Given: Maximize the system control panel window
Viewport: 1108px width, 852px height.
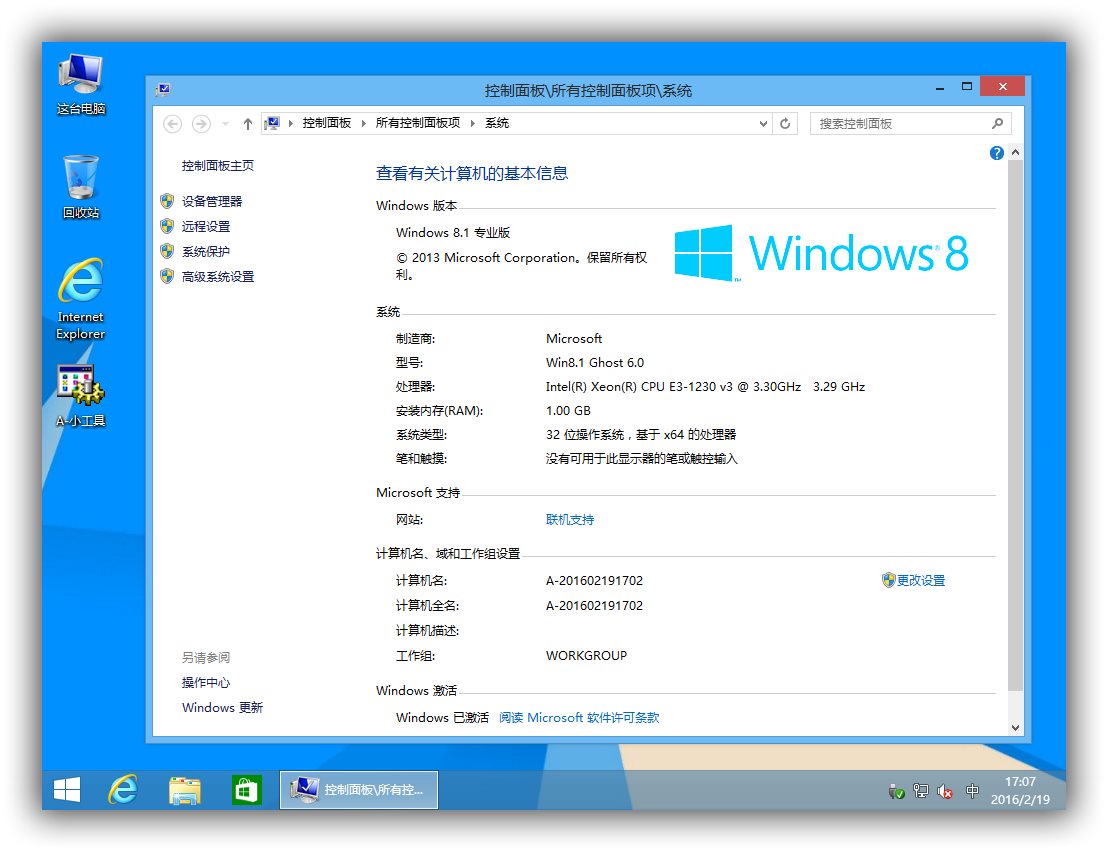Looking at the screenshot, I should click(x=967, y=86).
